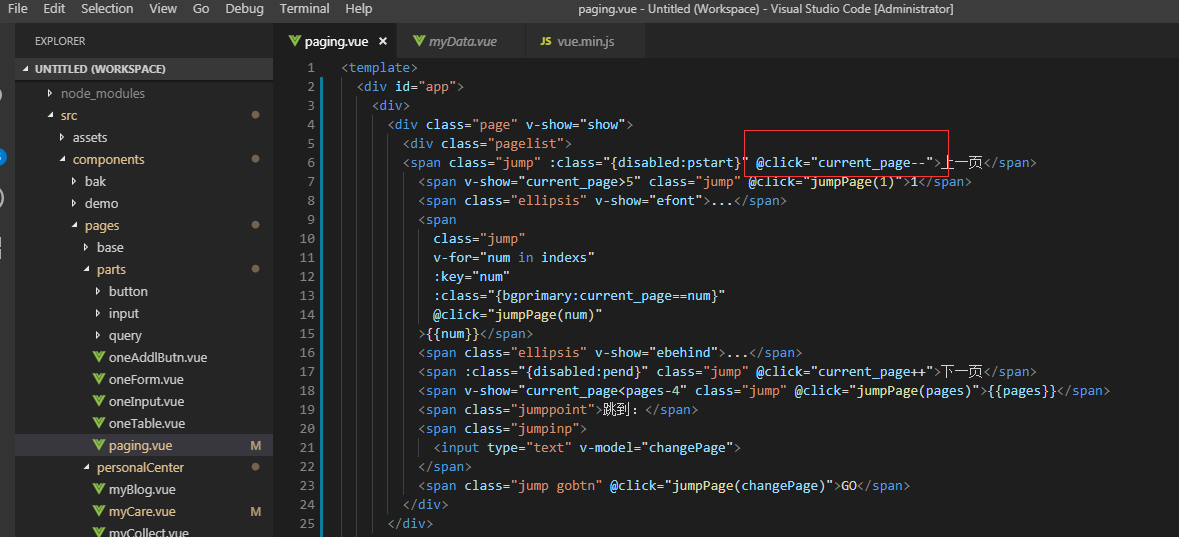The width and height of the screenshot is (1179, 537).
Task: Open the Go menu
Action: click(201, 9)
